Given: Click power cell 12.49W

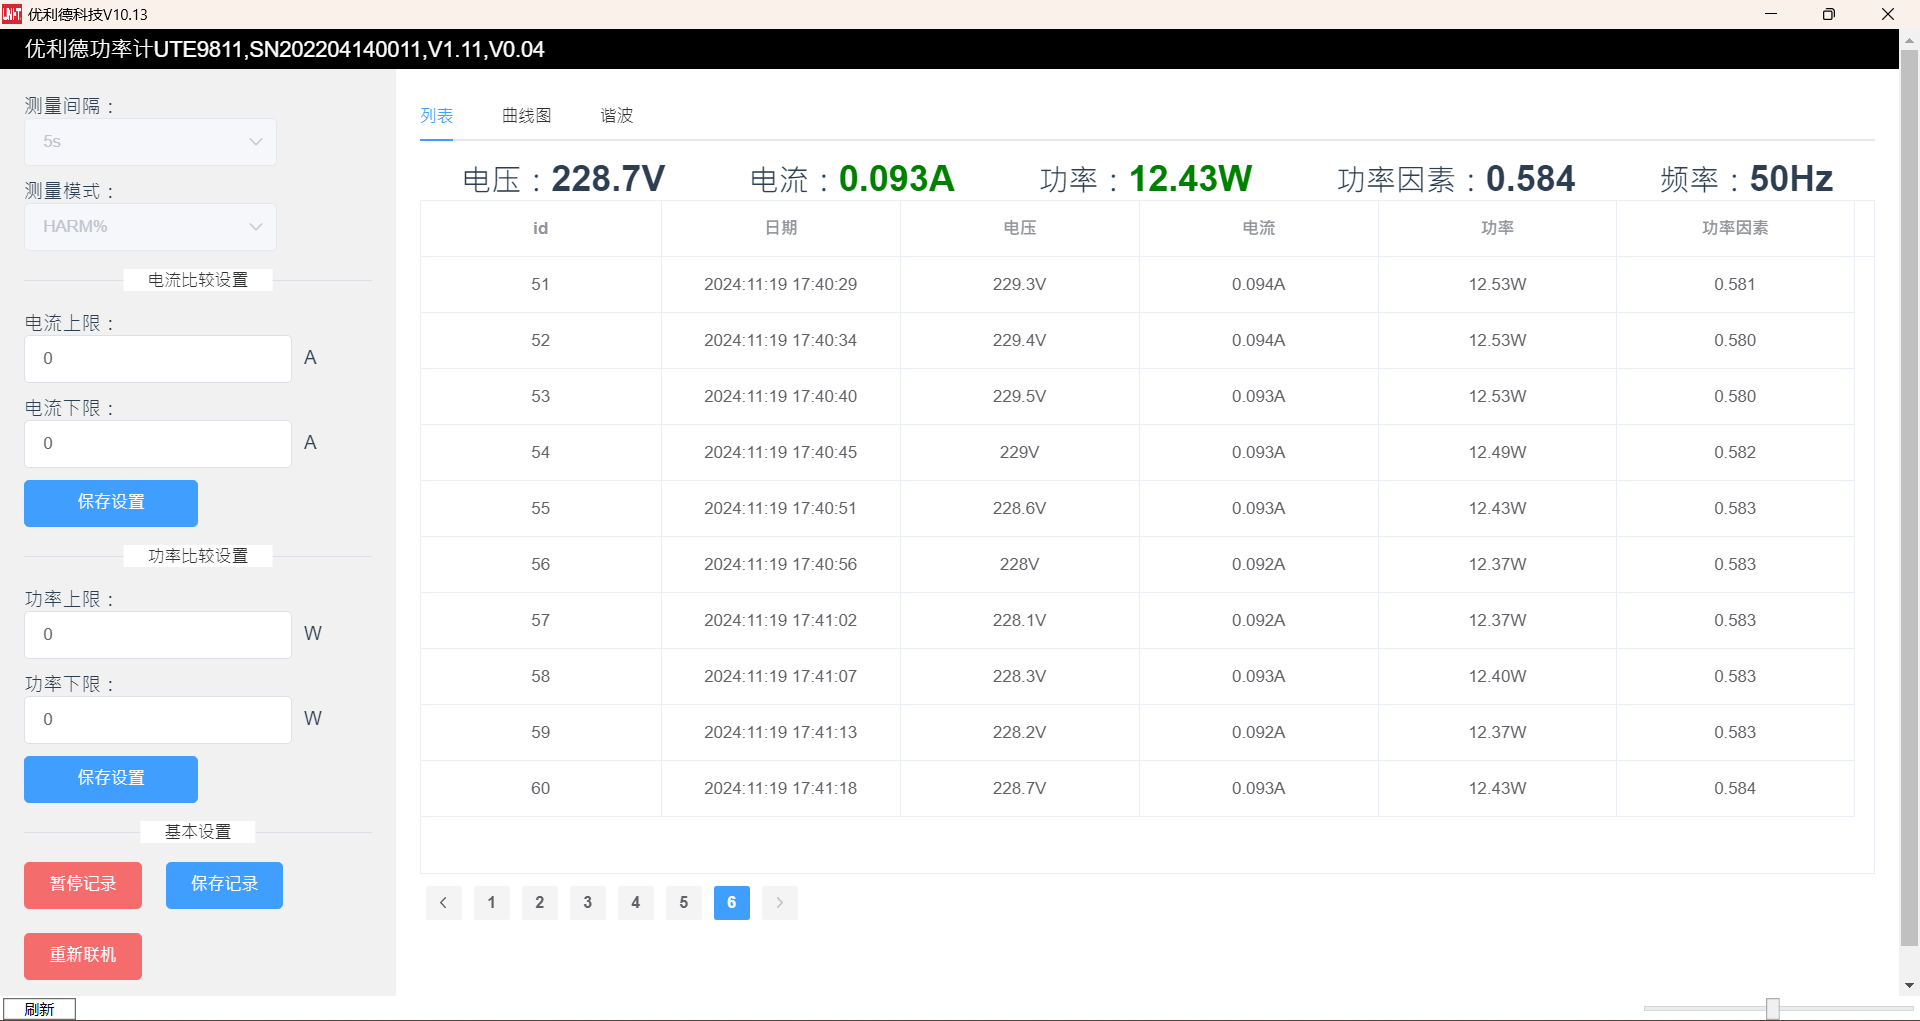Looking at the screenshot, I should [1497, 453].
